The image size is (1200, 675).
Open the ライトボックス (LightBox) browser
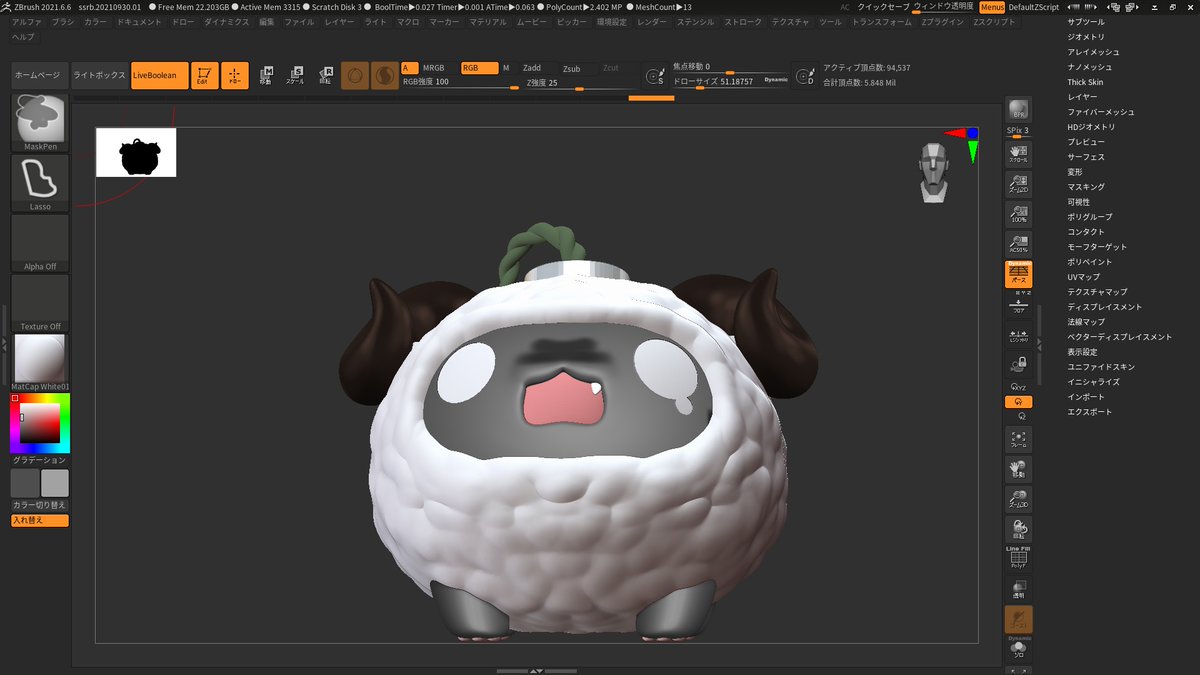(100, 75)
